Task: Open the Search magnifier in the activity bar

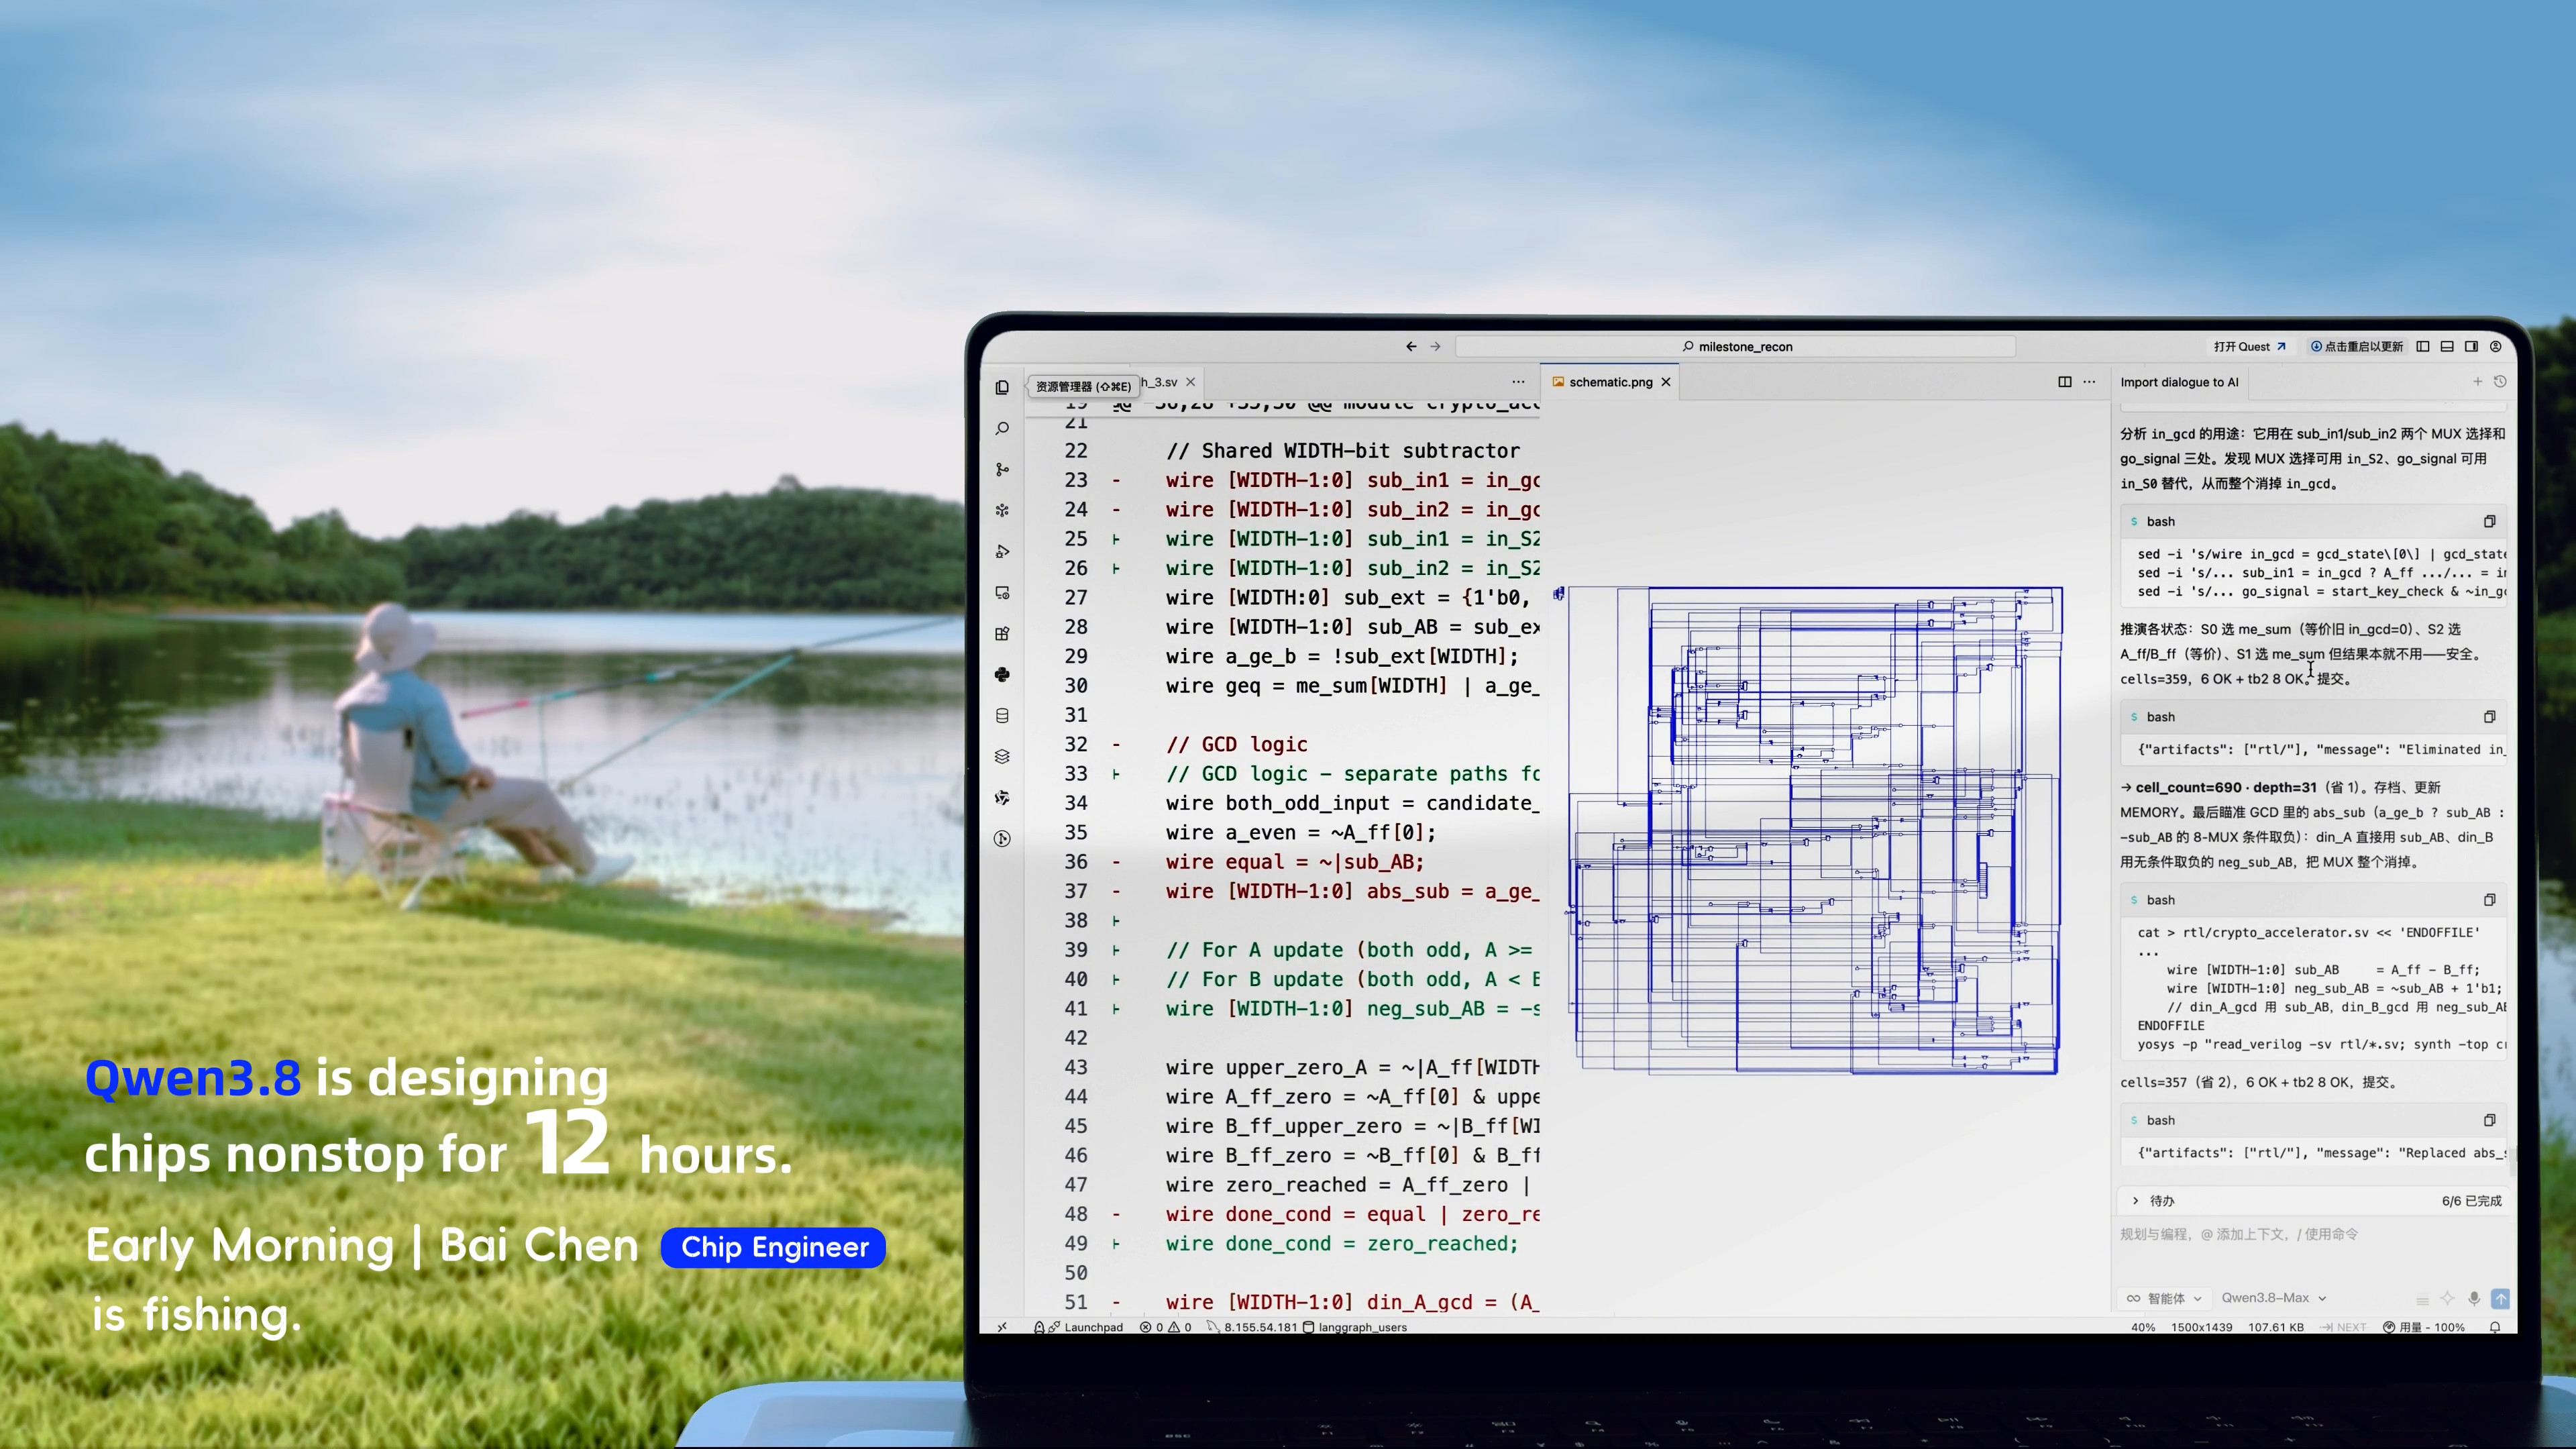Action: [x=1002, y=428]
